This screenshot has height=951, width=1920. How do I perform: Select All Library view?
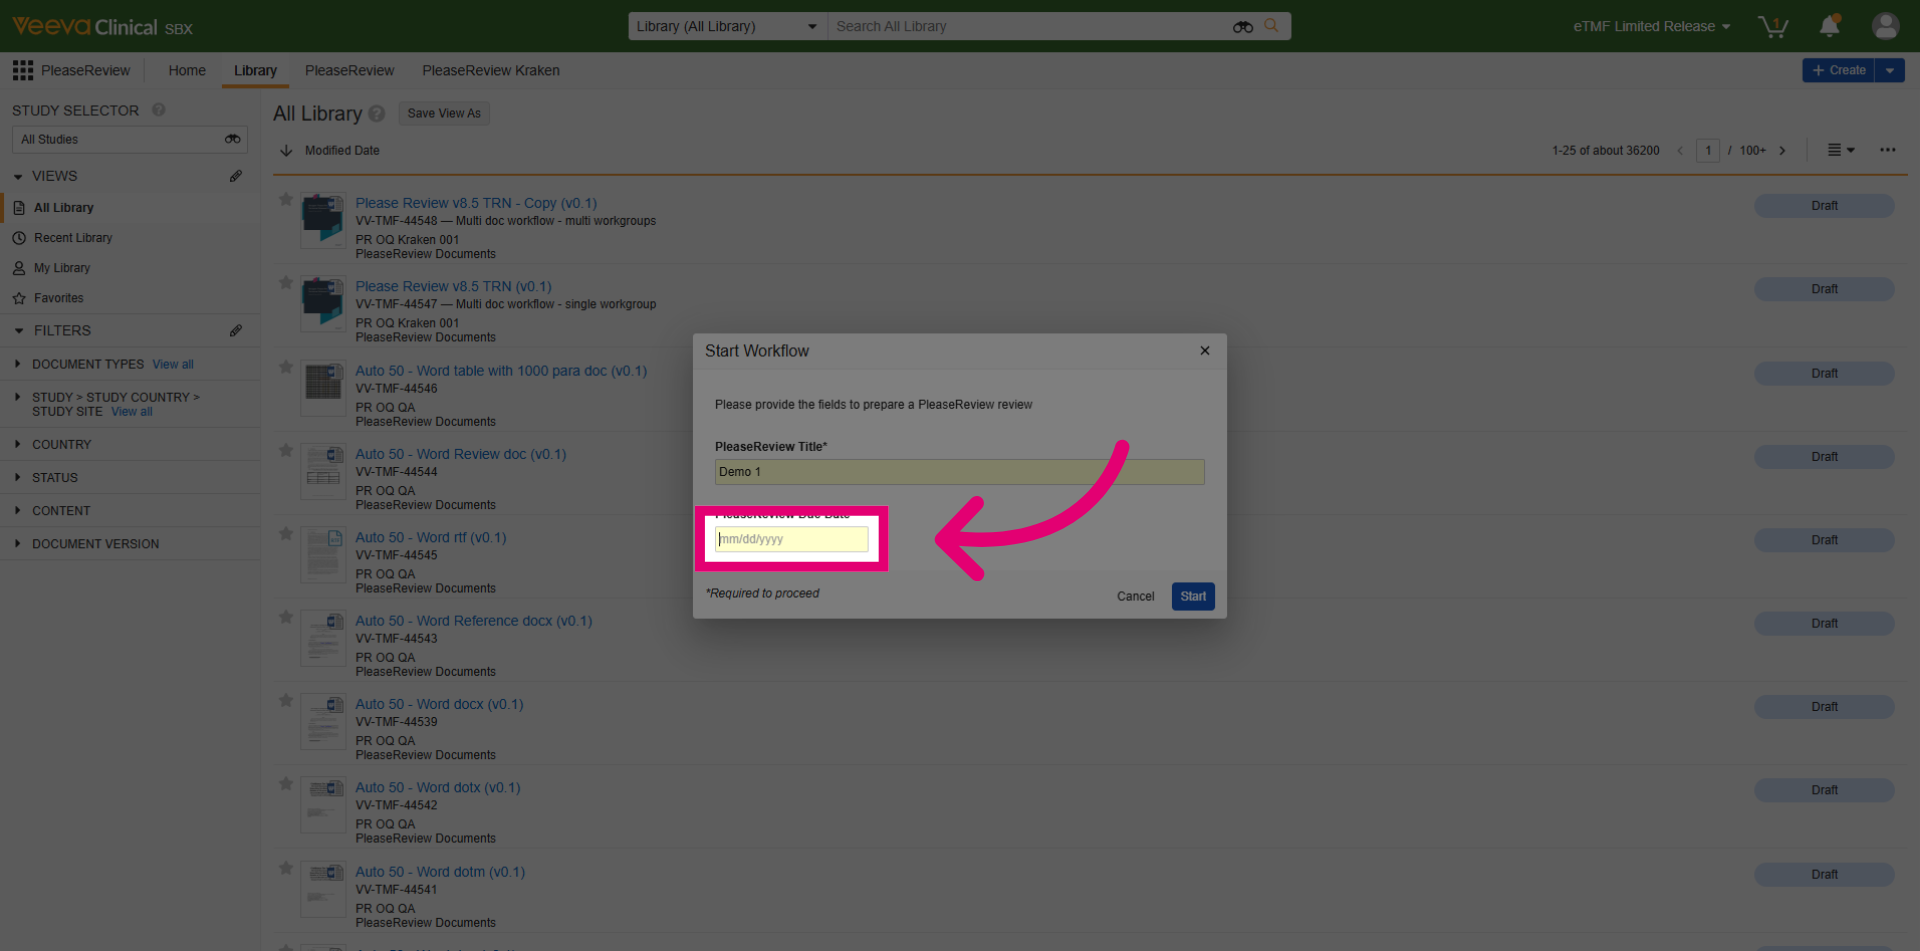point(64,208)
